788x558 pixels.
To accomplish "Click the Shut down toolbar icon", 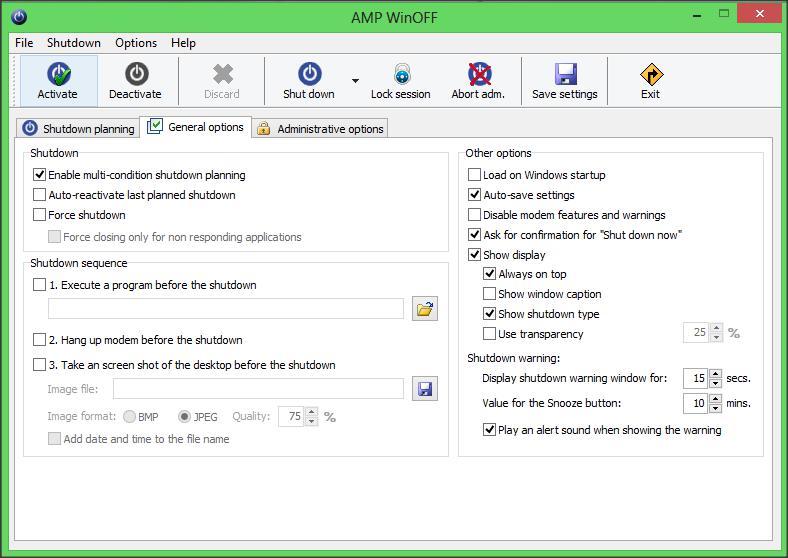I will pyautogui.click(x=310, y=74).
